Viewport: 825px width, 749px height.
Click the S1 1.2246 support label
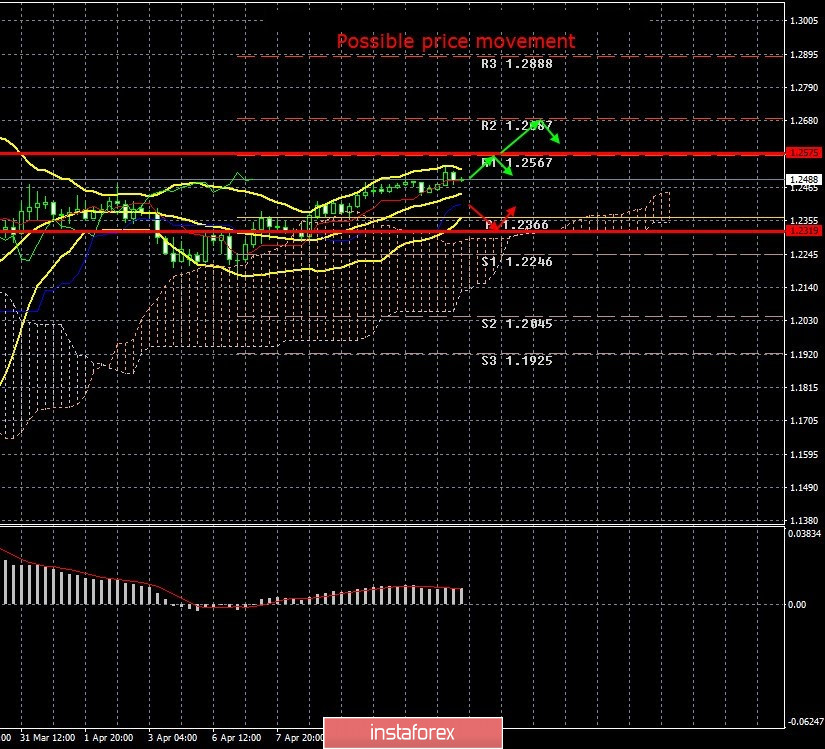(517, 261)
